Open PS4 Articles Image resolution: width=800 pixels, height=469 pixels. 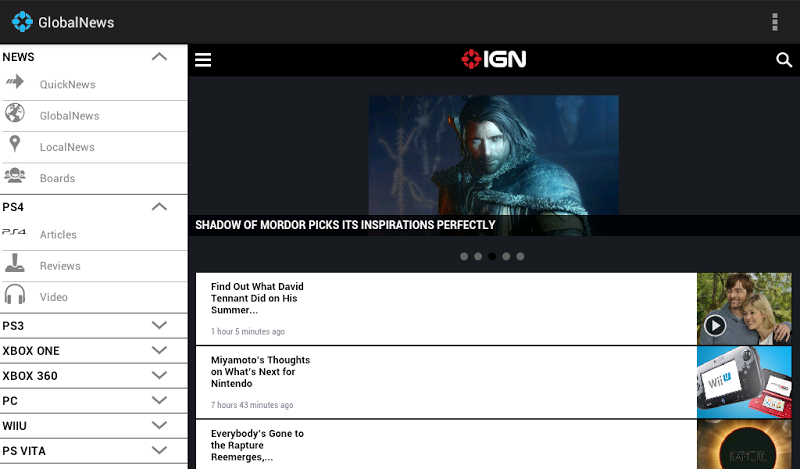coord(94,235)
